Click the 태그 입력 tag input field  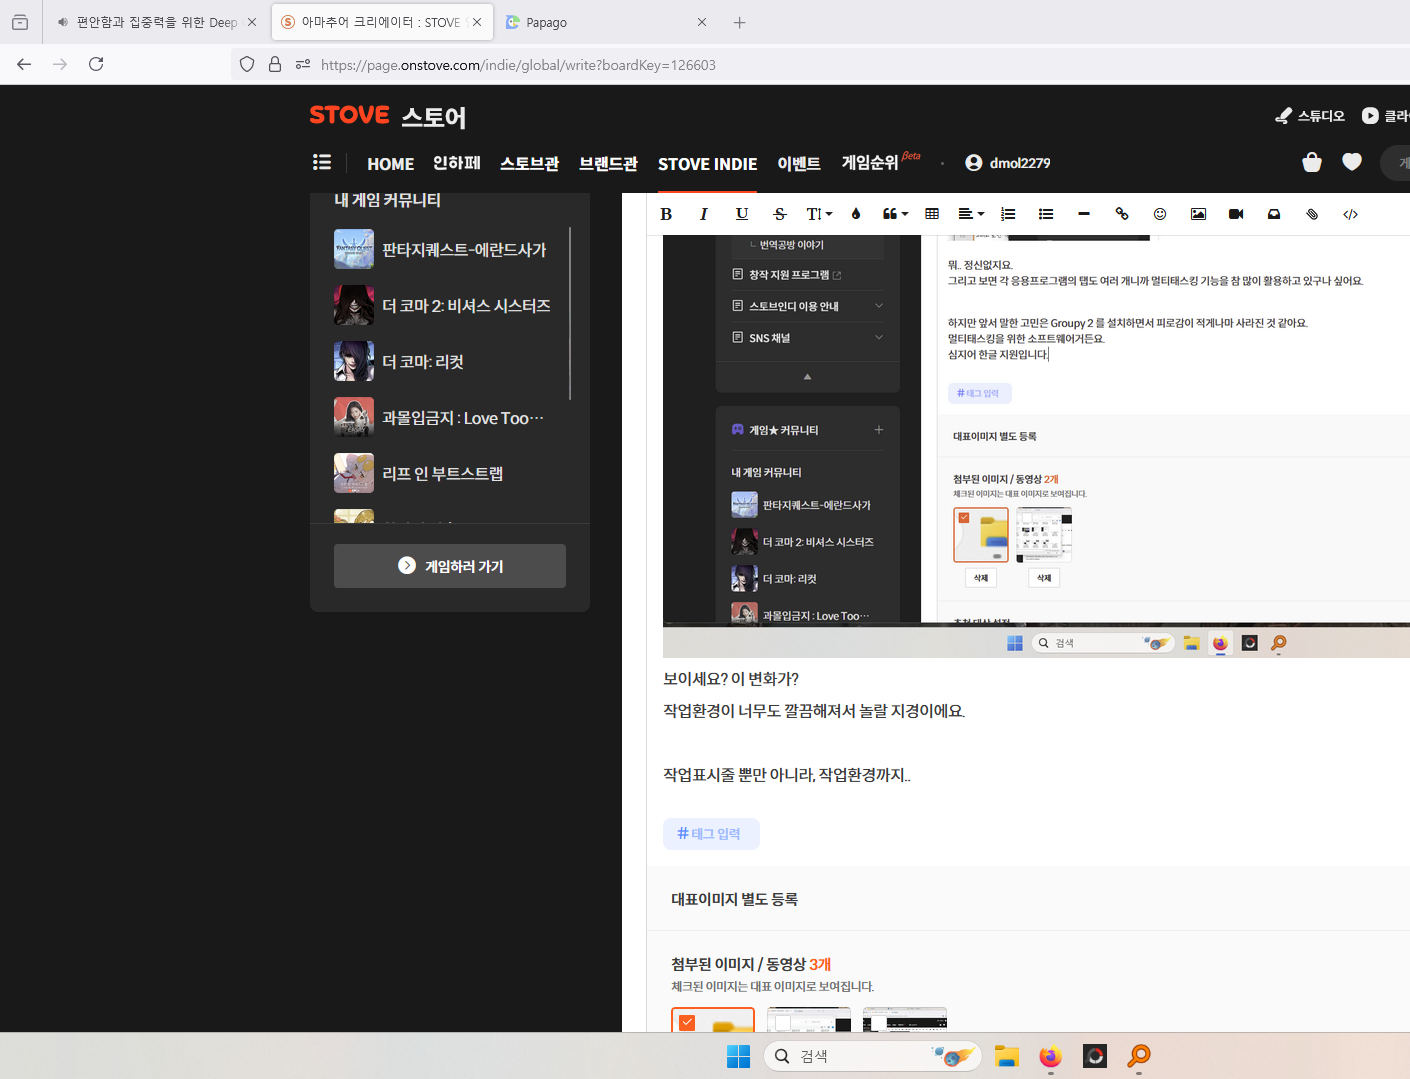pos(711,834)
